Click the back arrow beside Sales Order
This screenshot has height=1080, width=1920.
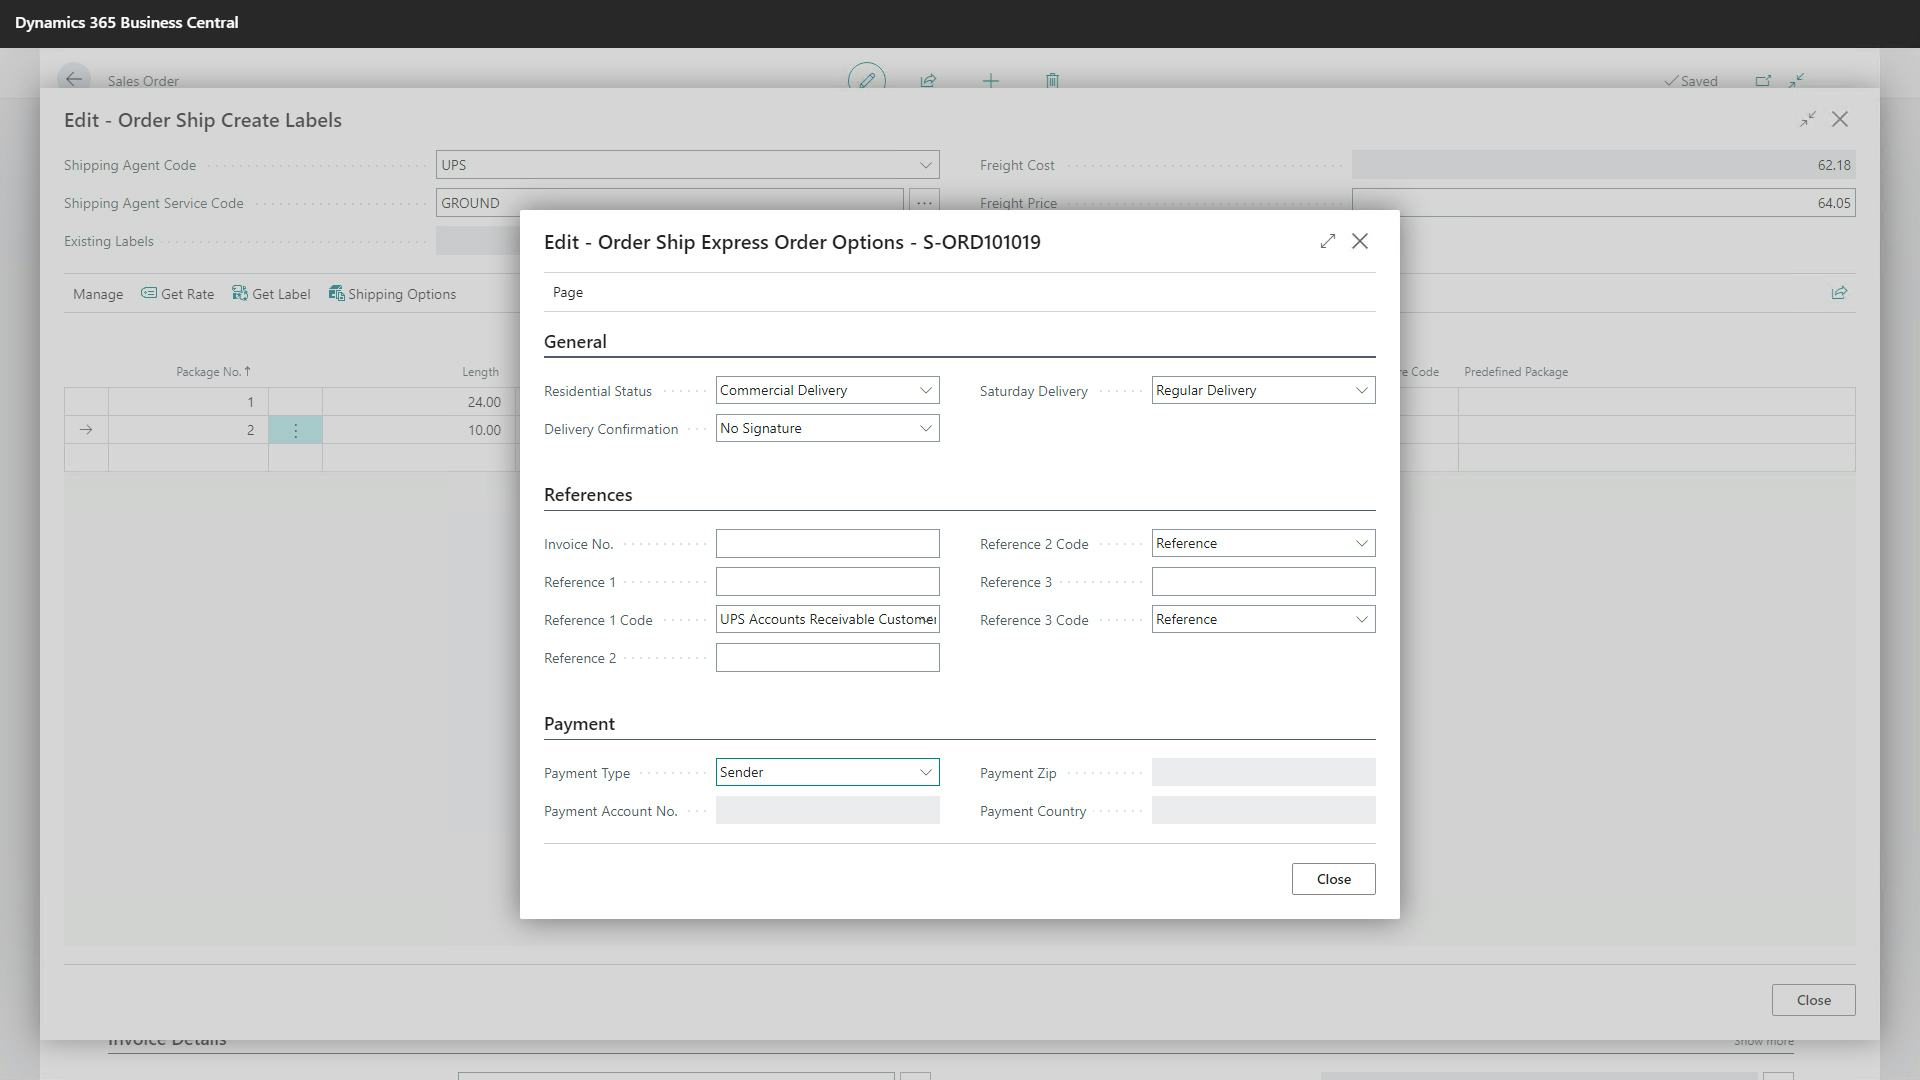pyautogui.click(x=74, y=80)
